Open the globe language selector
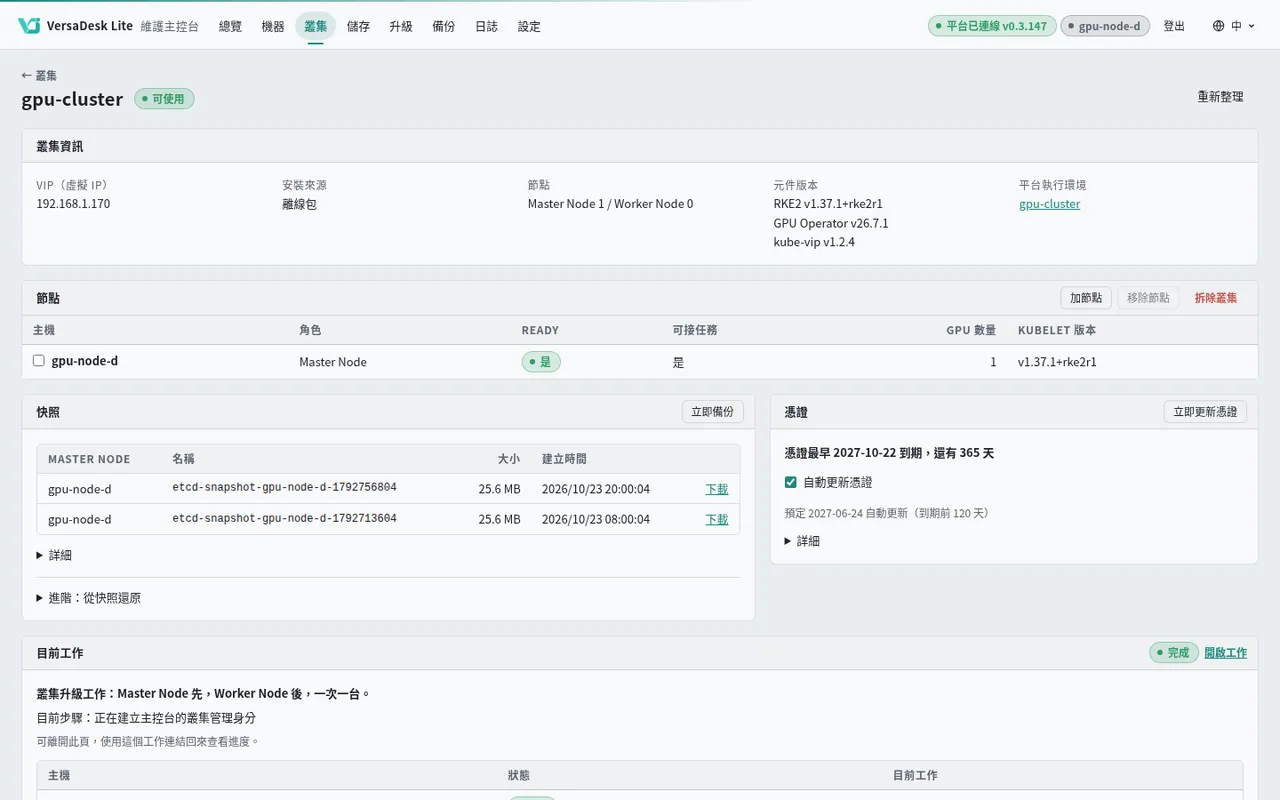 [x=1233, y=26]
